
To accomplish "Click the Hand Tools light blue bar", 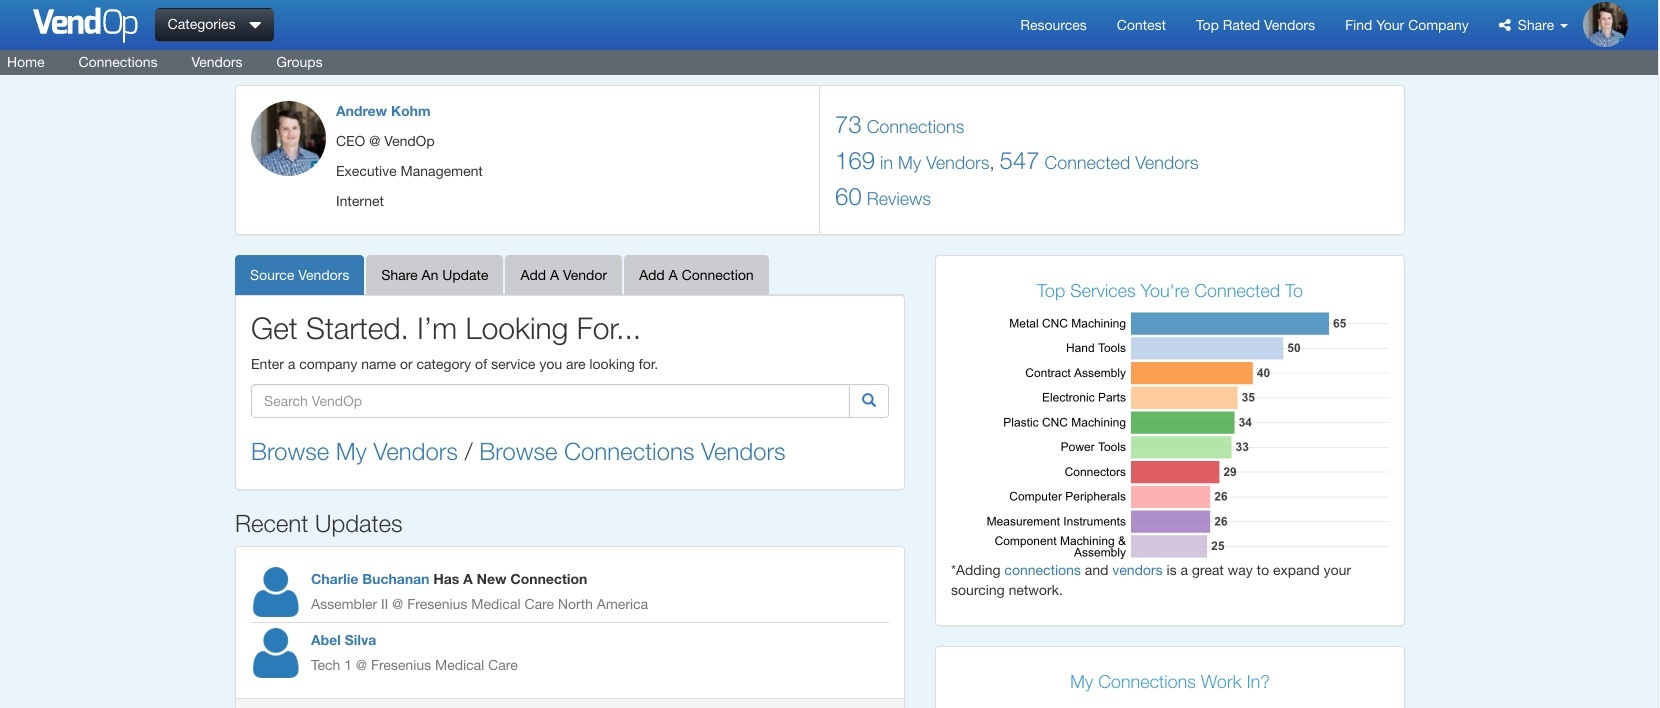I will (x=1207, y=348).
